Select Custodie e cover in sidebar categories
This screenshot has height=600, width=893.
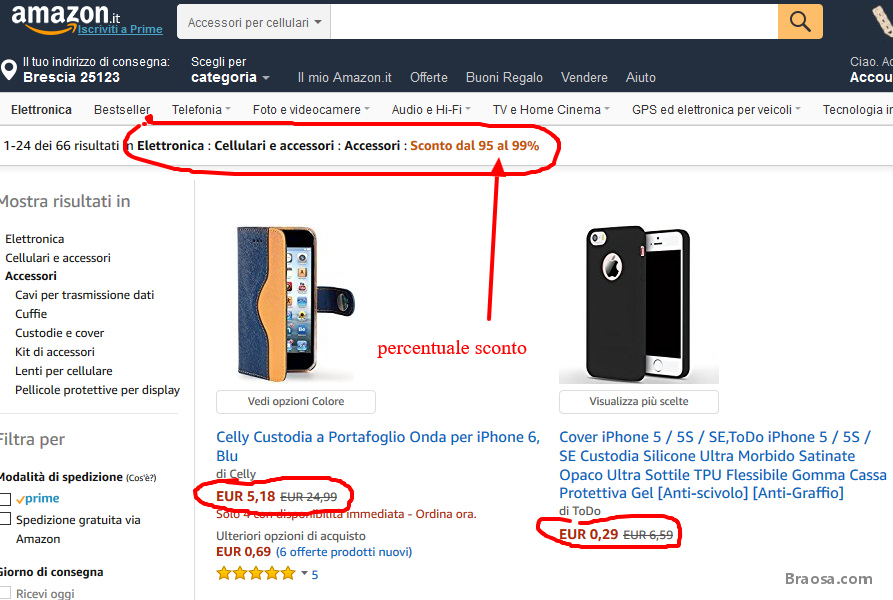pos(60,333)
